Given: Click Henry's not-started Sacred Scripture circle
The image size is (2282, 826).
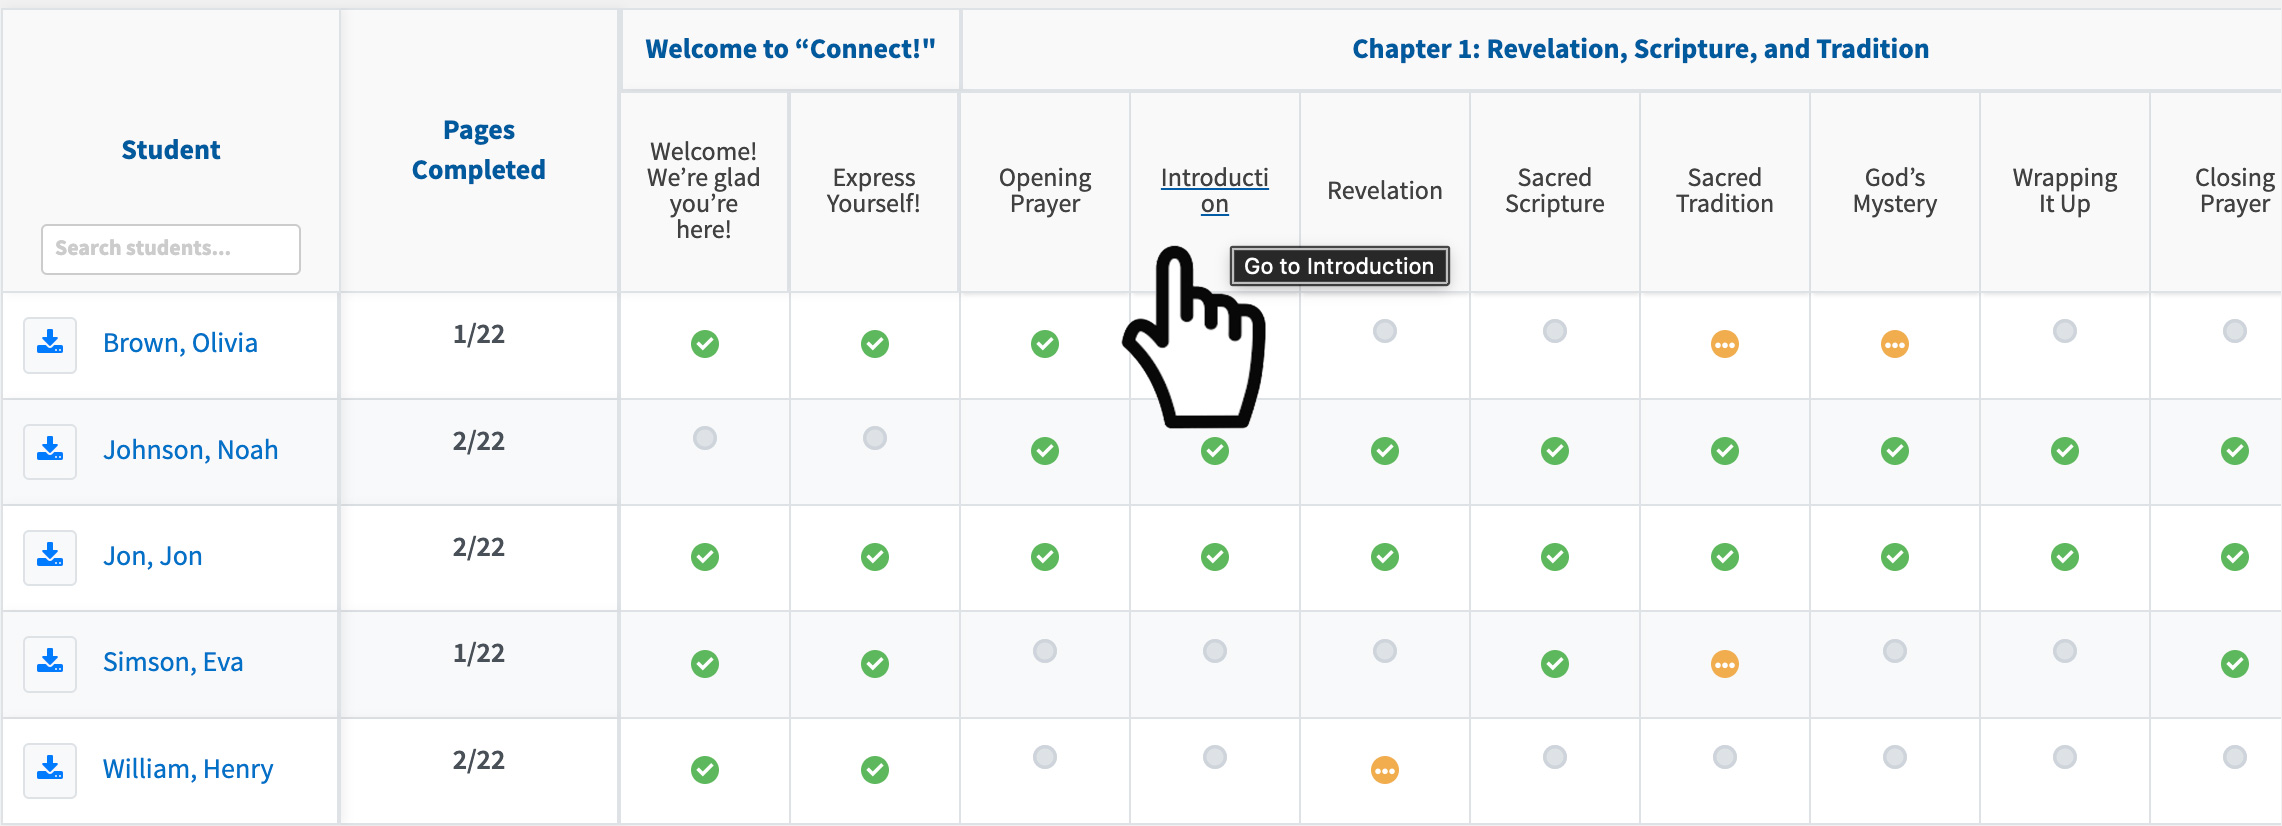Looking at the screenshot, I should pyautogui.click(x=1554, y=758).
